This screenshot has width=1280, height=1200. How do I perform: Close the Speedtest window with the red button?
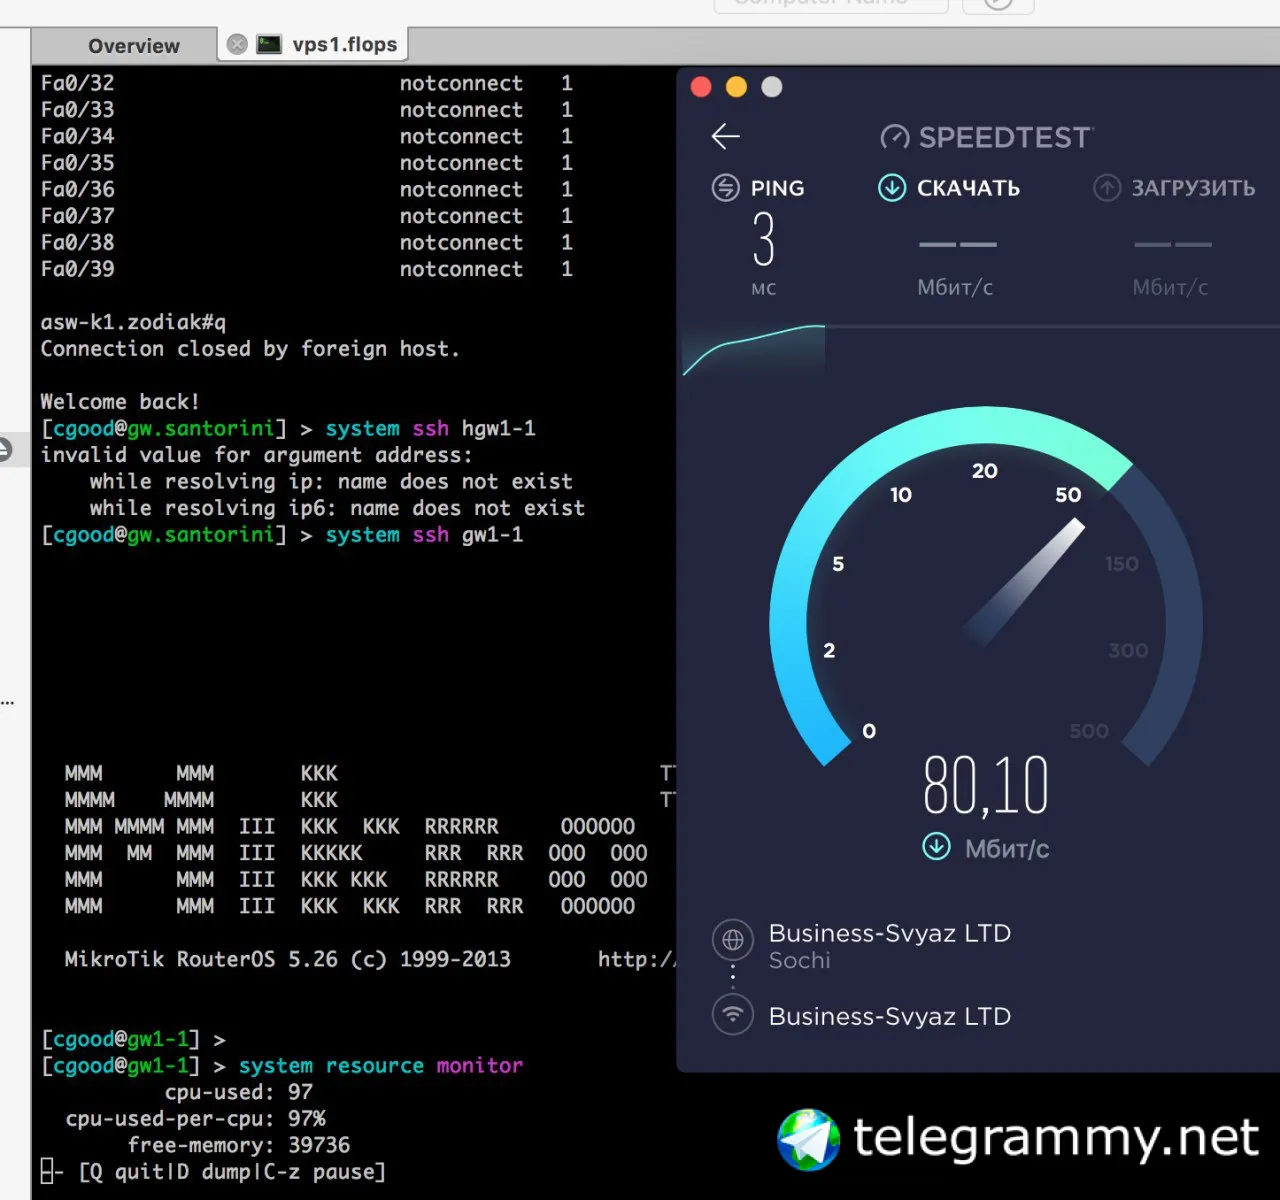(701, 87)
